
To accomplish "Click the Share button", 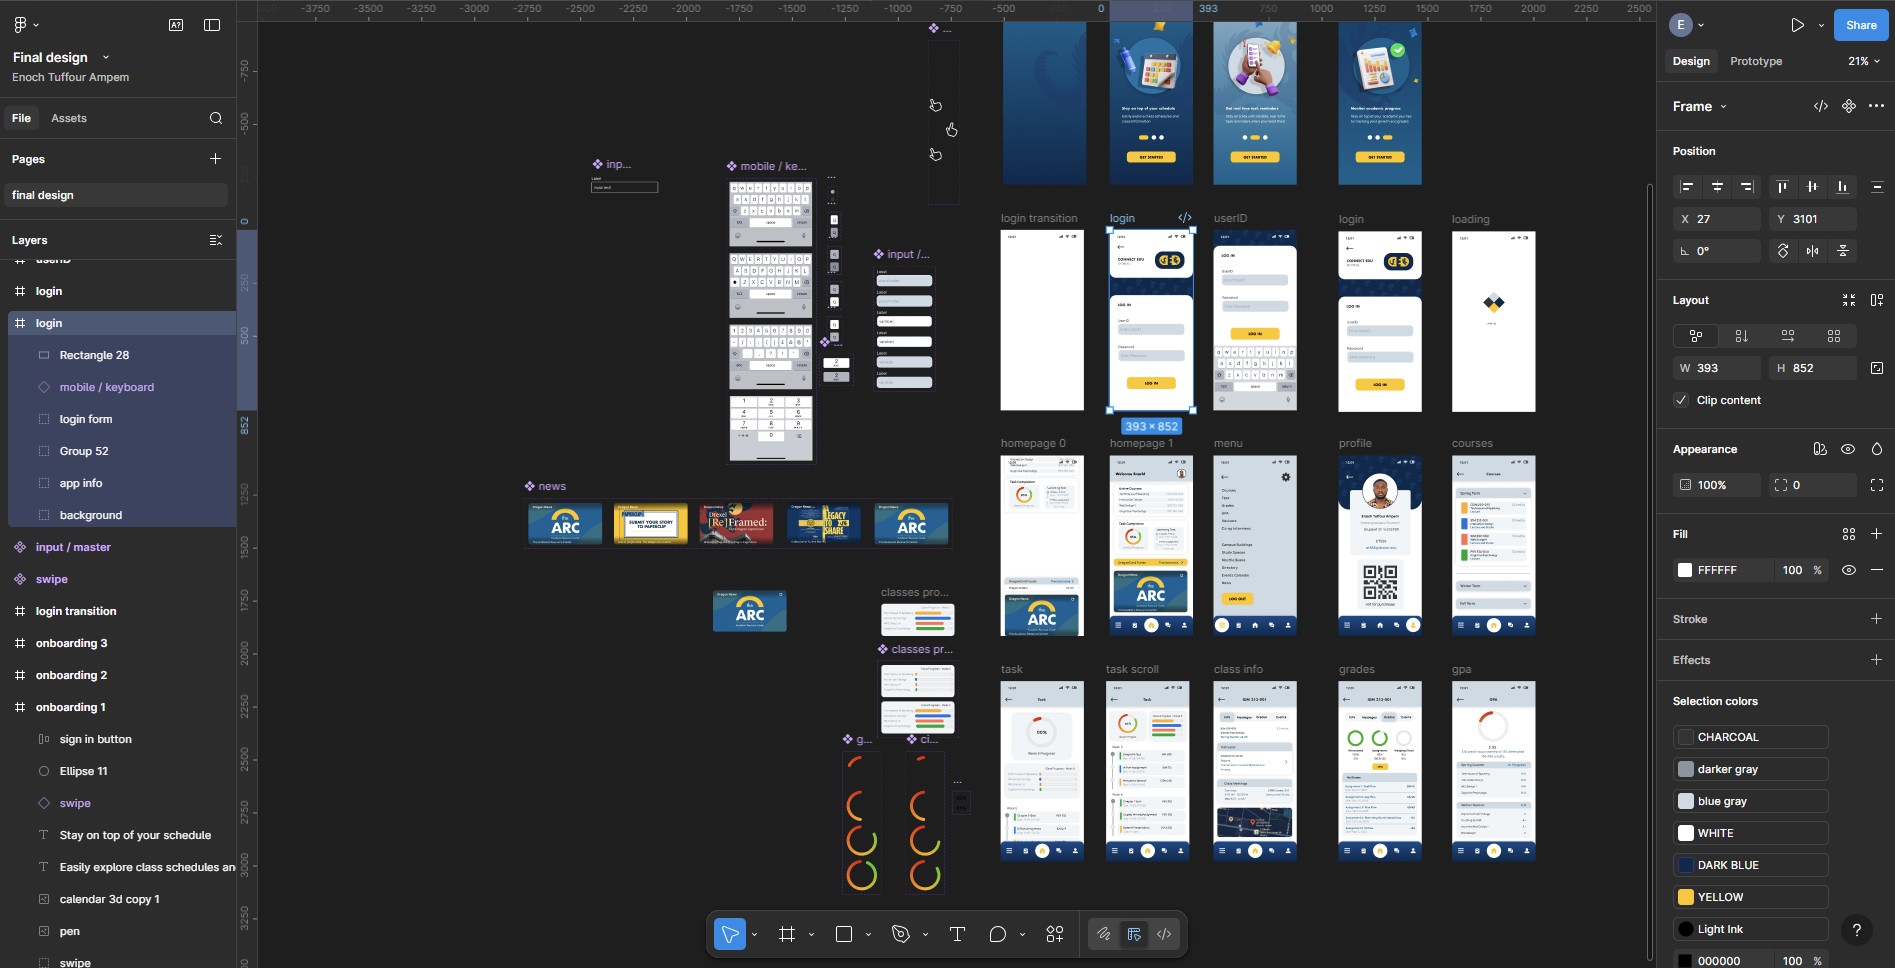I will 1860,25.
